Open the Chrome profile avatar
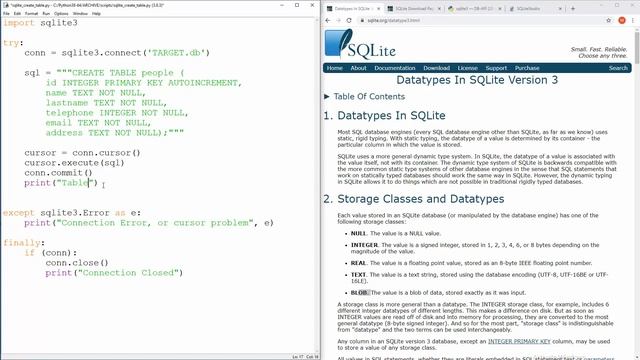The image size is (640, 360). click(x=622, y=20)
